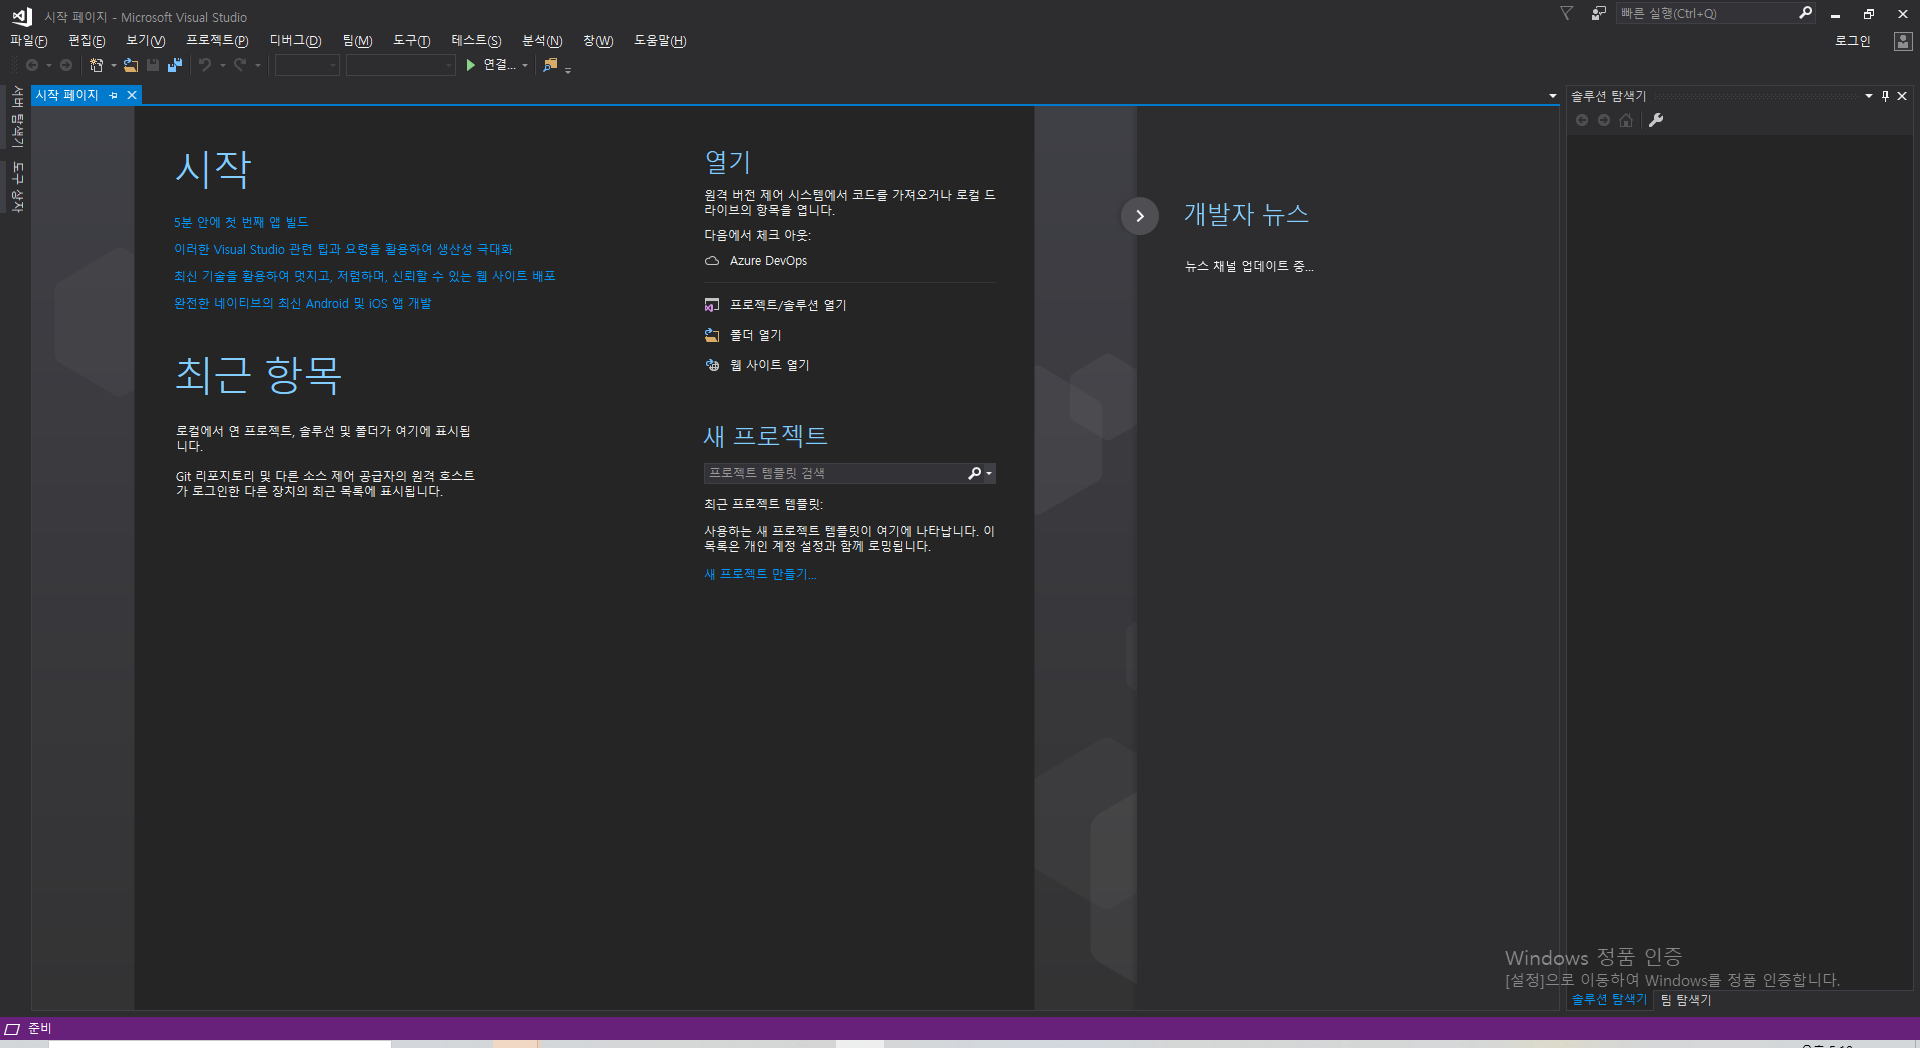
Task: Click the 웹 사이트 배포 link
Action: pos(365,276)
